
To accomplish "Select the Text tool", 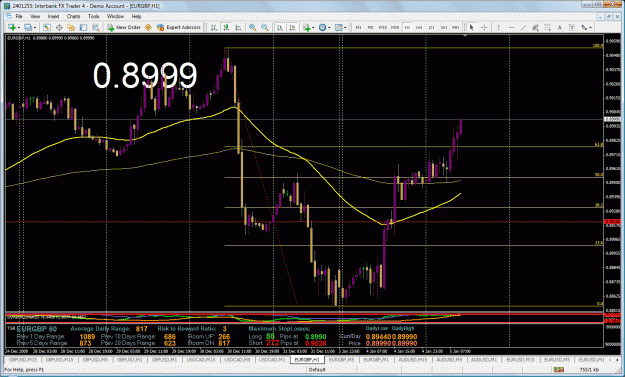I will click(x=560, y=27).
